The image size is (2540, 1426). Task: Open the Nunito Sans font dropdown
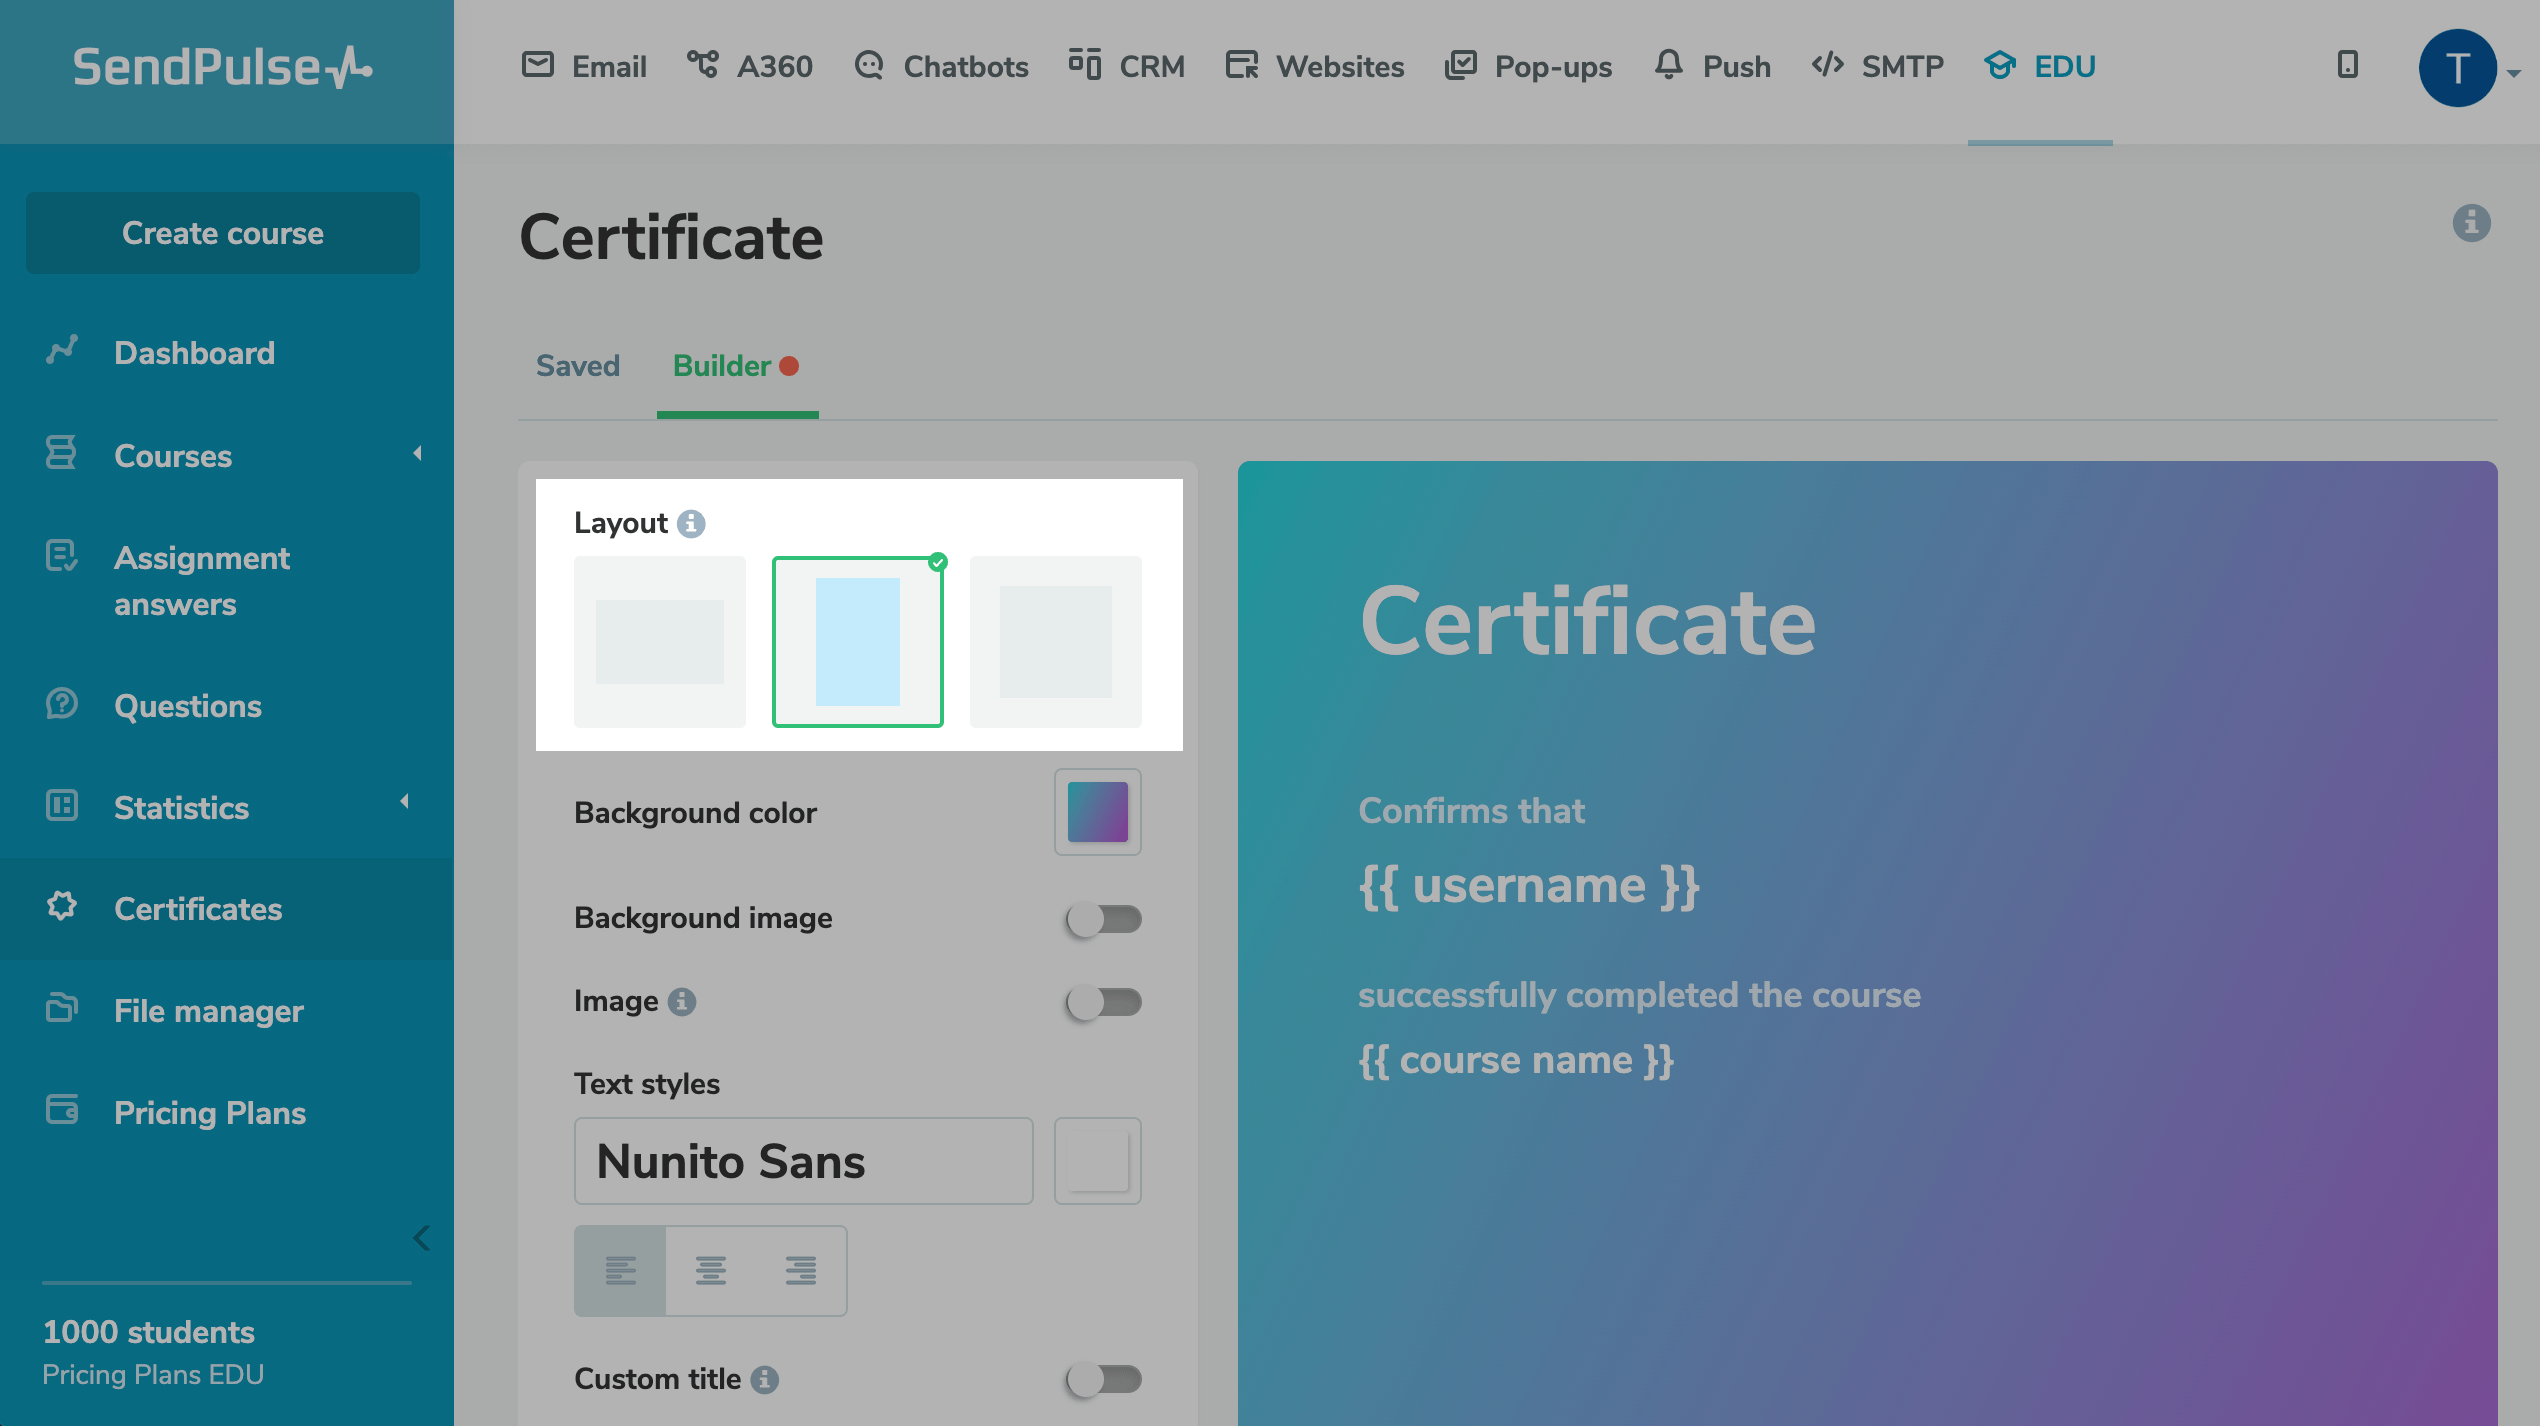click(x=803, y=1161)
